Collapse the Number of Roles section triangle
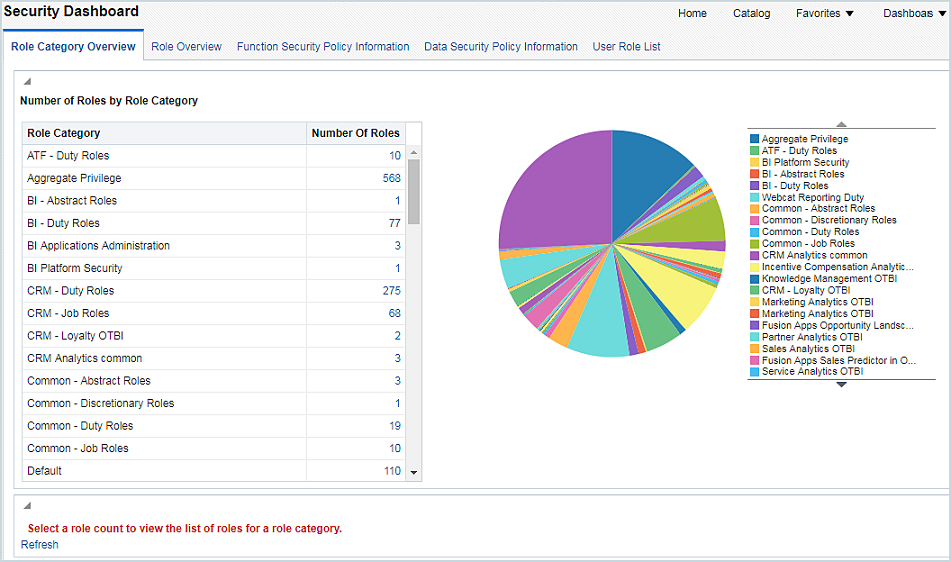 click(27, 82)
